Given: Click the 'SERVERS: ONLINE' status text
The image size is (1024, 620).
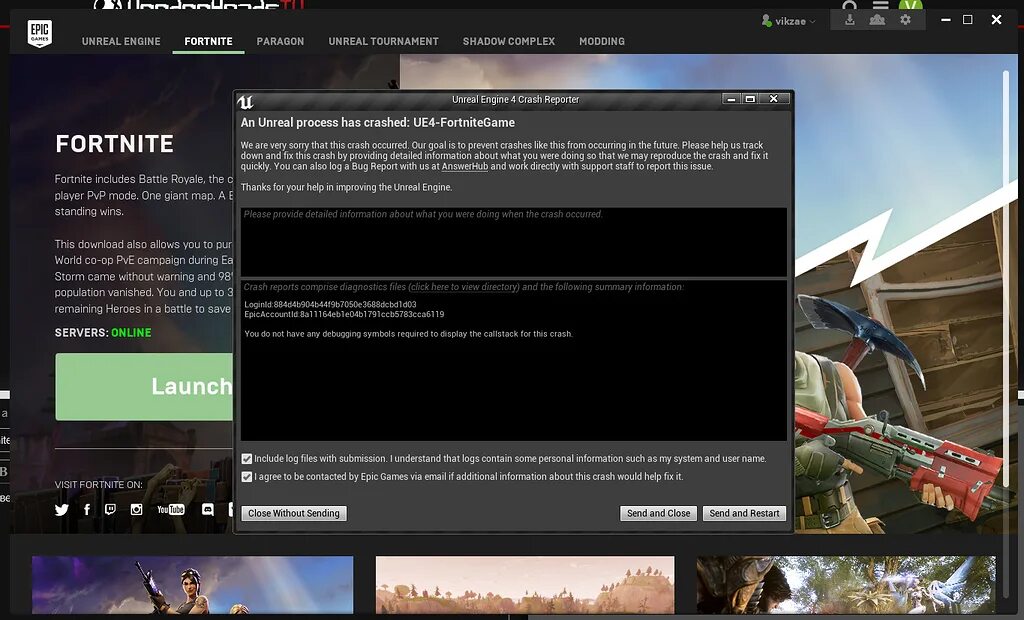Looking at the screenshot, I should point(103,333).
